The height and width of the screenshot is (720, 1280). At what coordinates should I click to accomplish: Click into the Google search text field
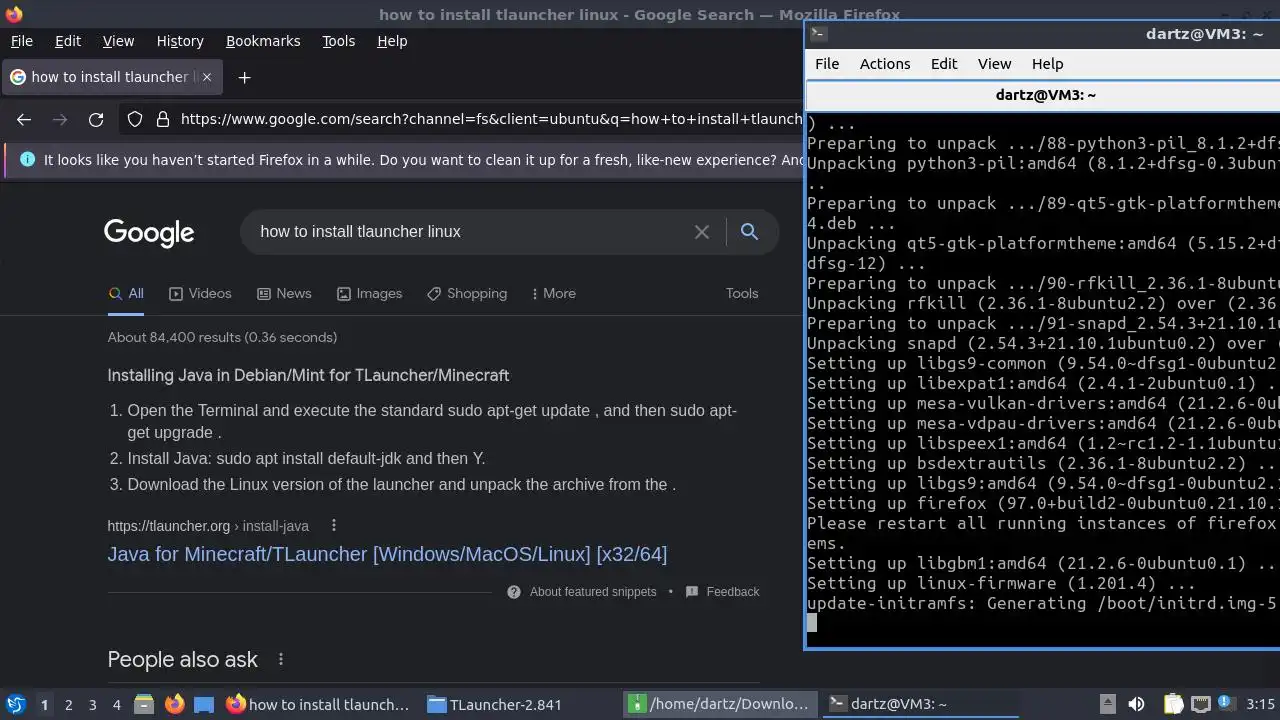470,232
